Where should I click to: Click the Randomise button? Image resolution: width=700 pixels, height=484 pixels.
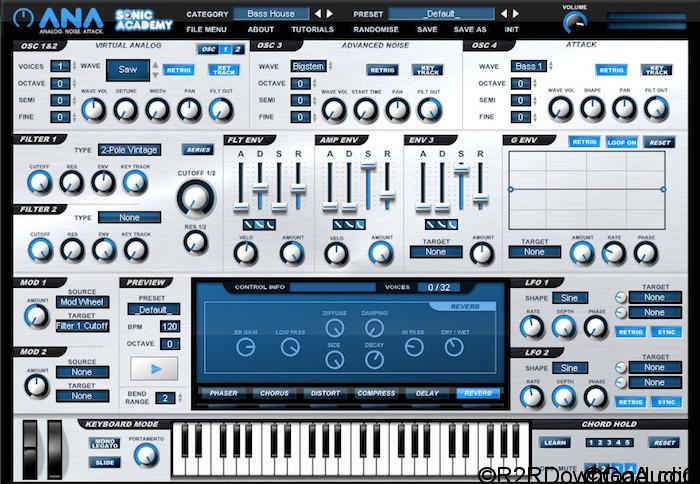click(376, 29)
